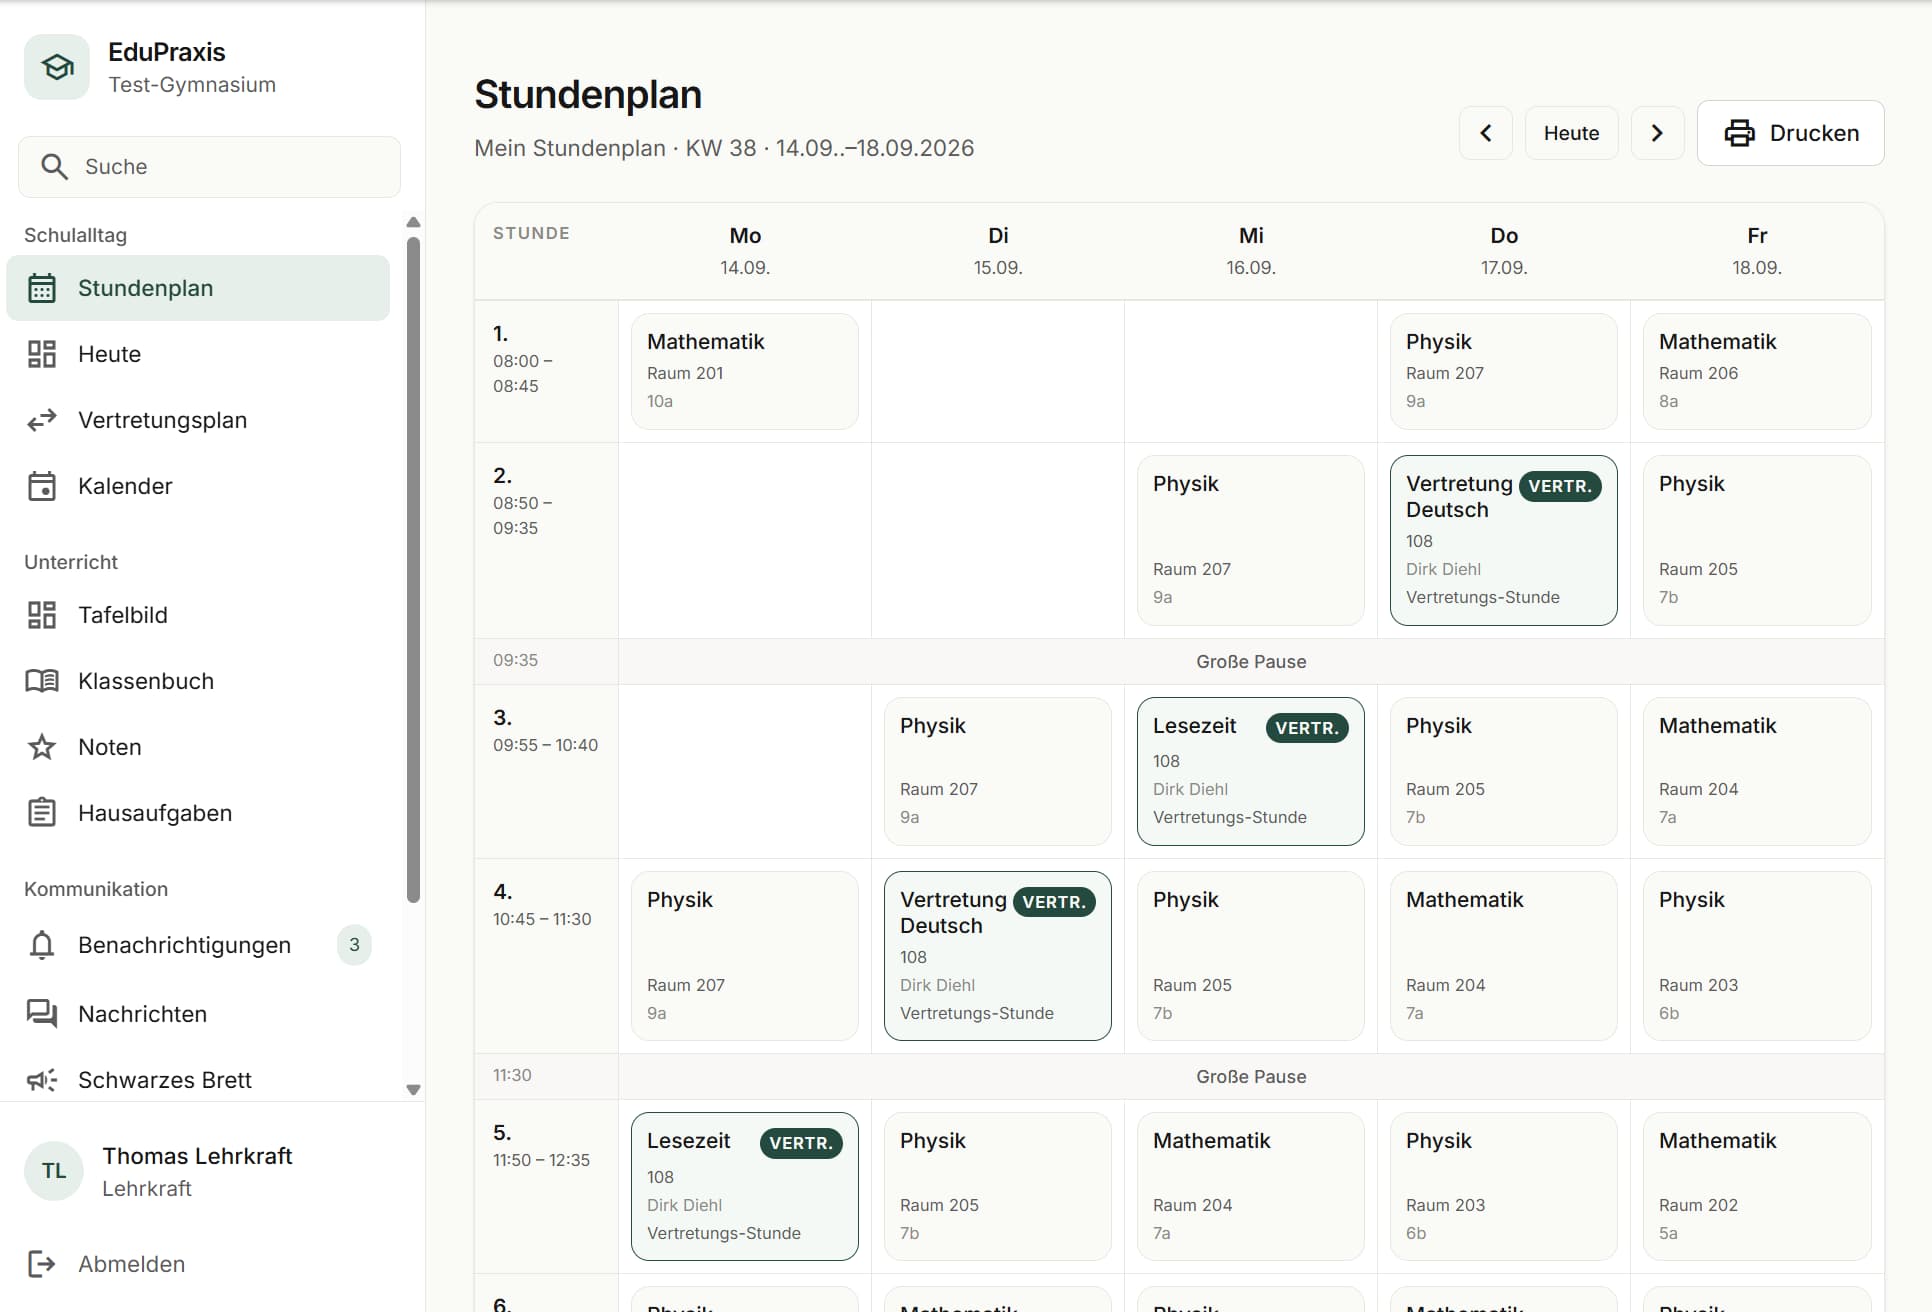Image resolution: width=1932 pixels, height=1312 pixels.
Task: Open Wednesday third period Lesezeit substitution card
Action: click(x=1250, y=772)
